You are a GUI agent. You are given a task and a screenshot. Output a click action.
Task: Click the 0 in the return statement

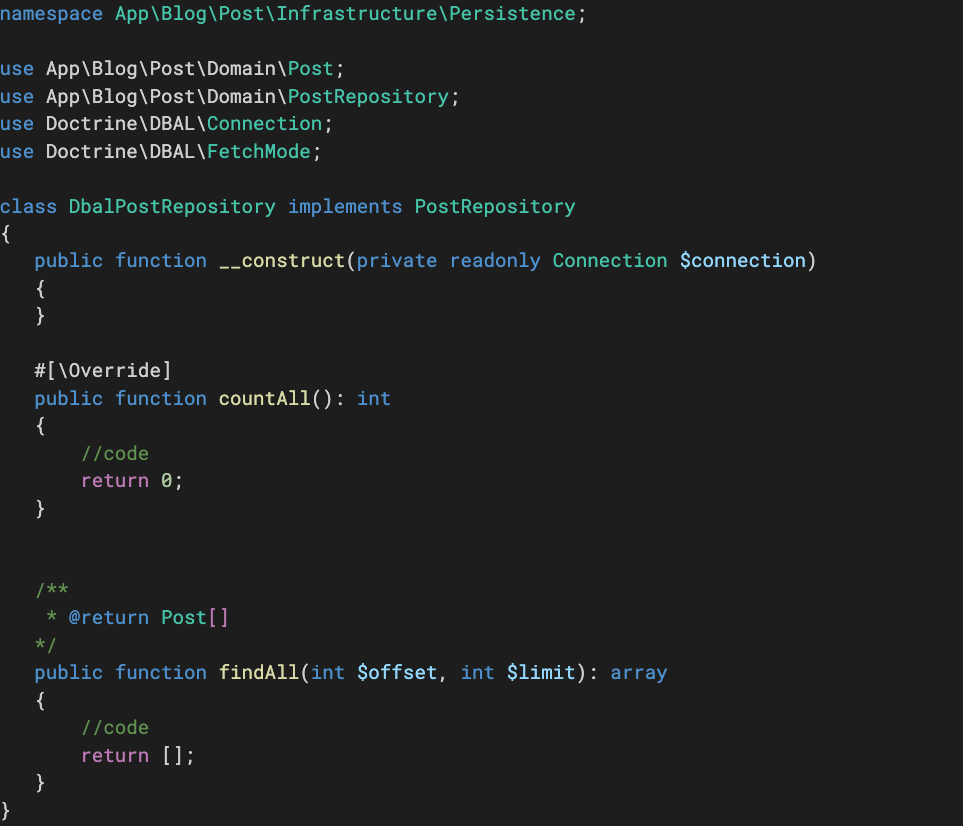coord(167,481)
